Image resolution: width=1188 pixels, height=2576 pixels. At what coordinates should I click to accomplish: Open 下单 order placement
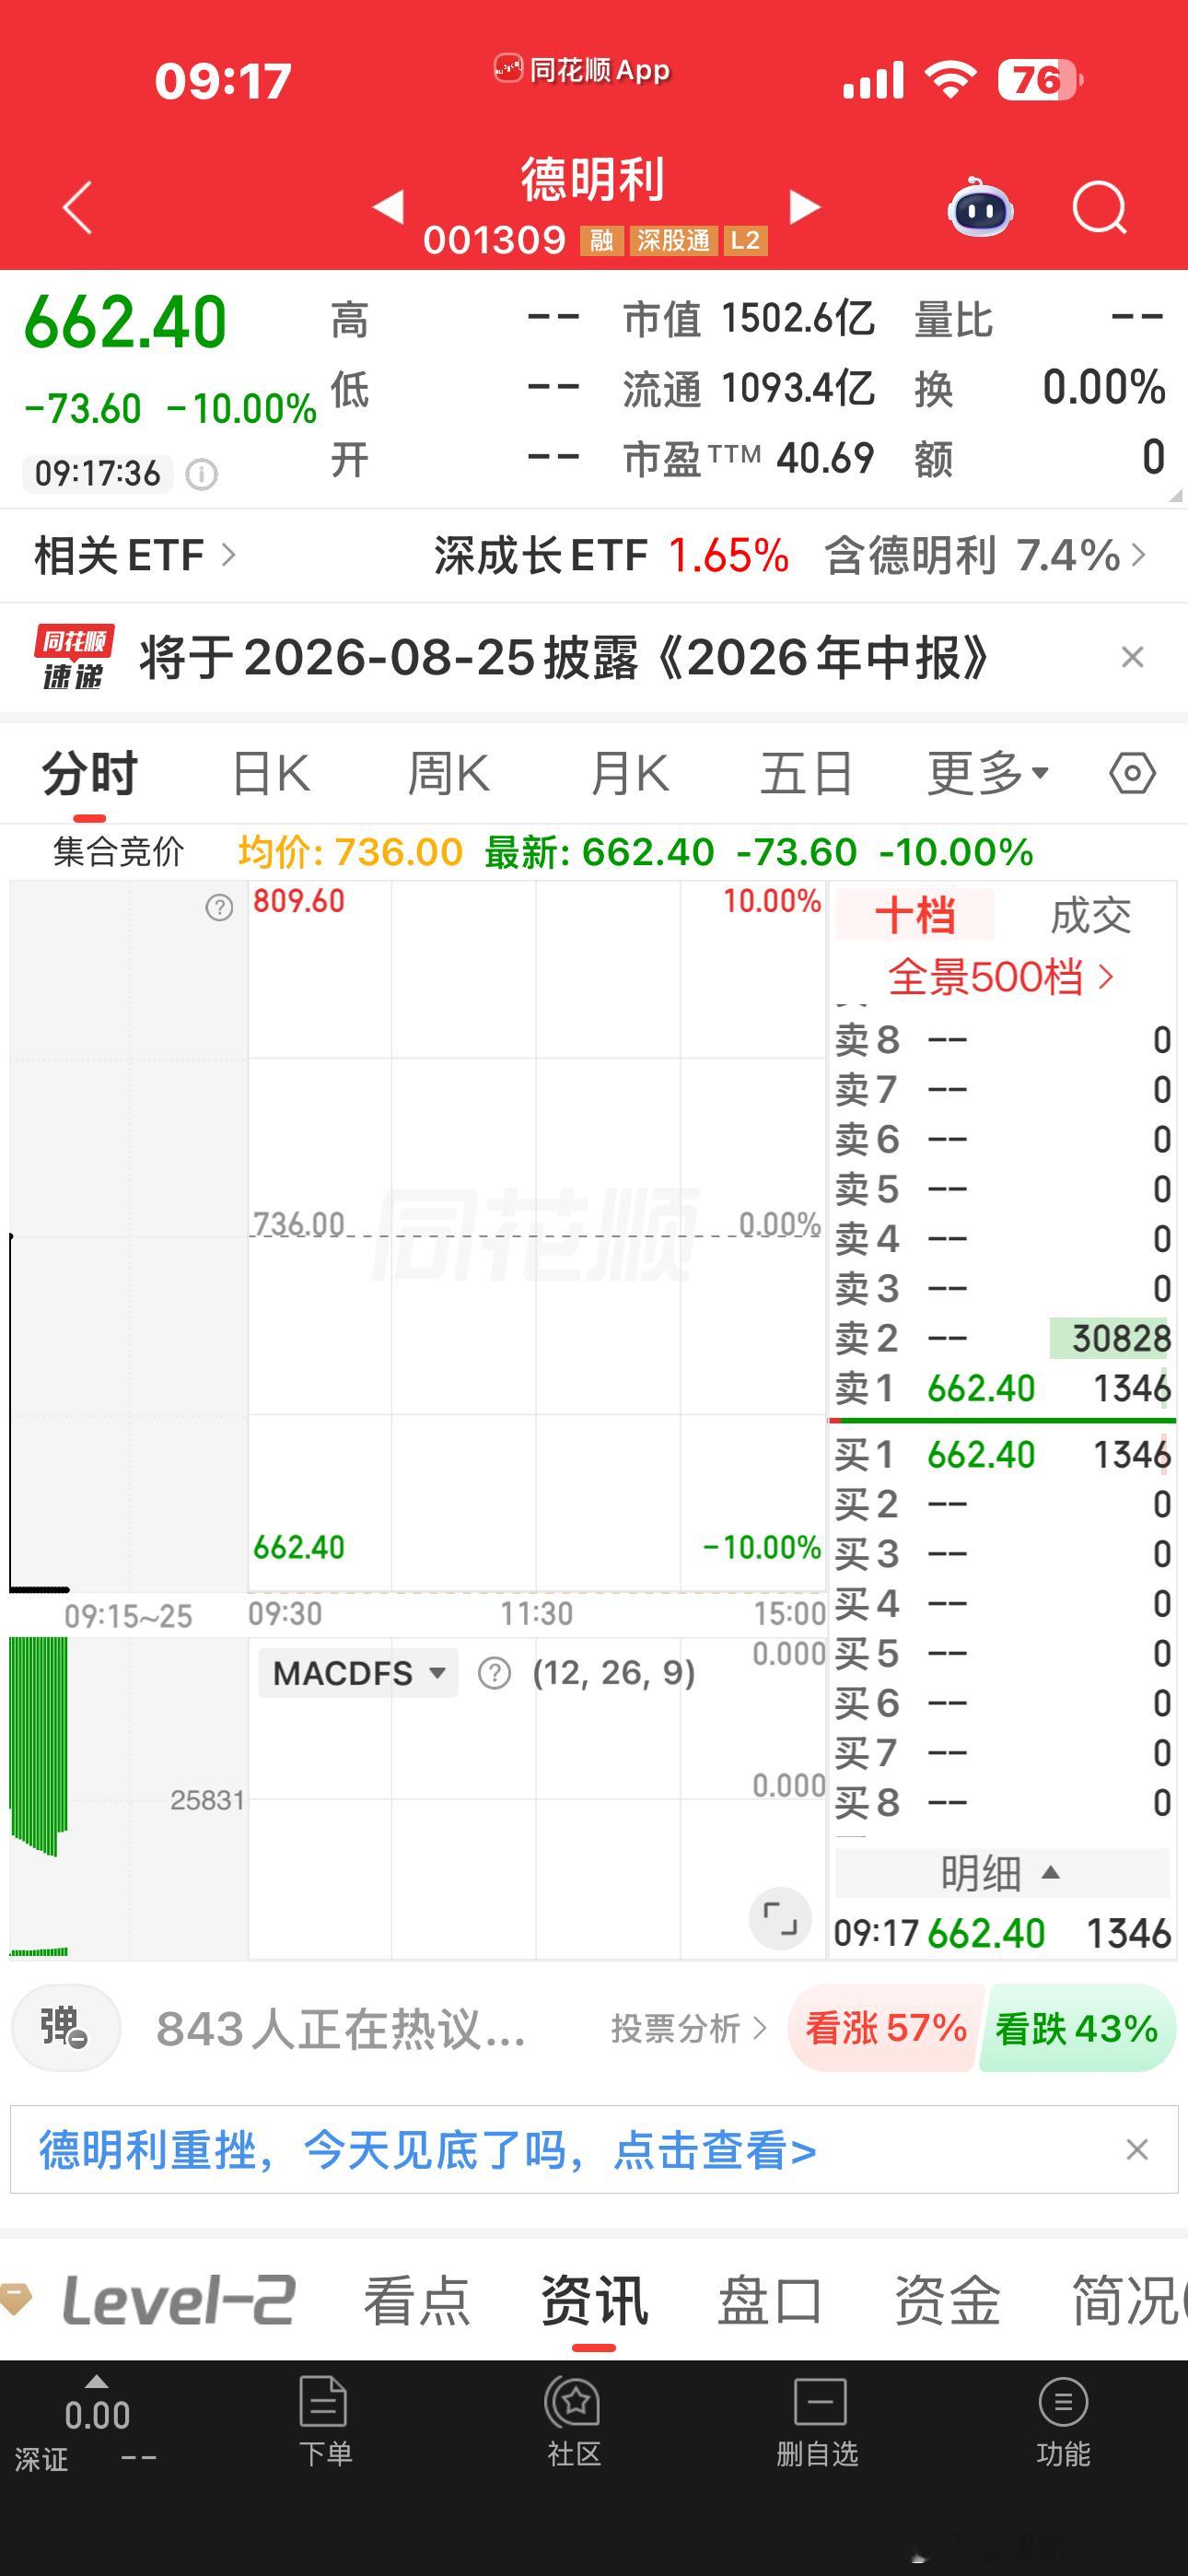(324, 2422)
